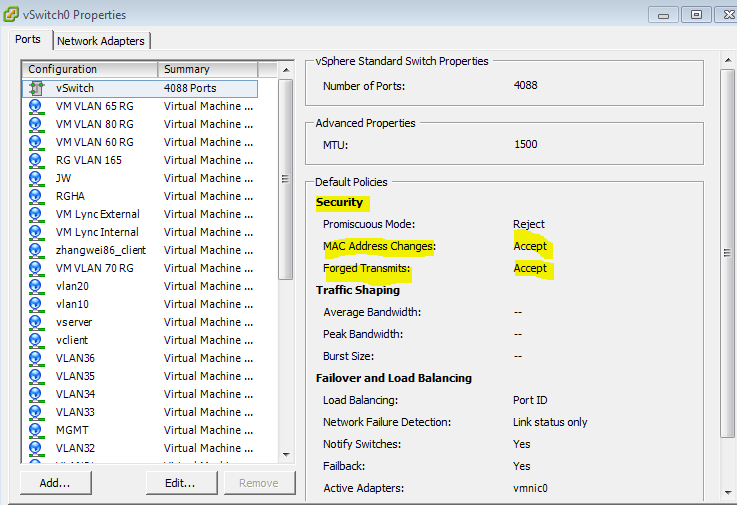Click the port group icon next to VLAN32
The image size is (737, 505).
(x=36, y=448)
